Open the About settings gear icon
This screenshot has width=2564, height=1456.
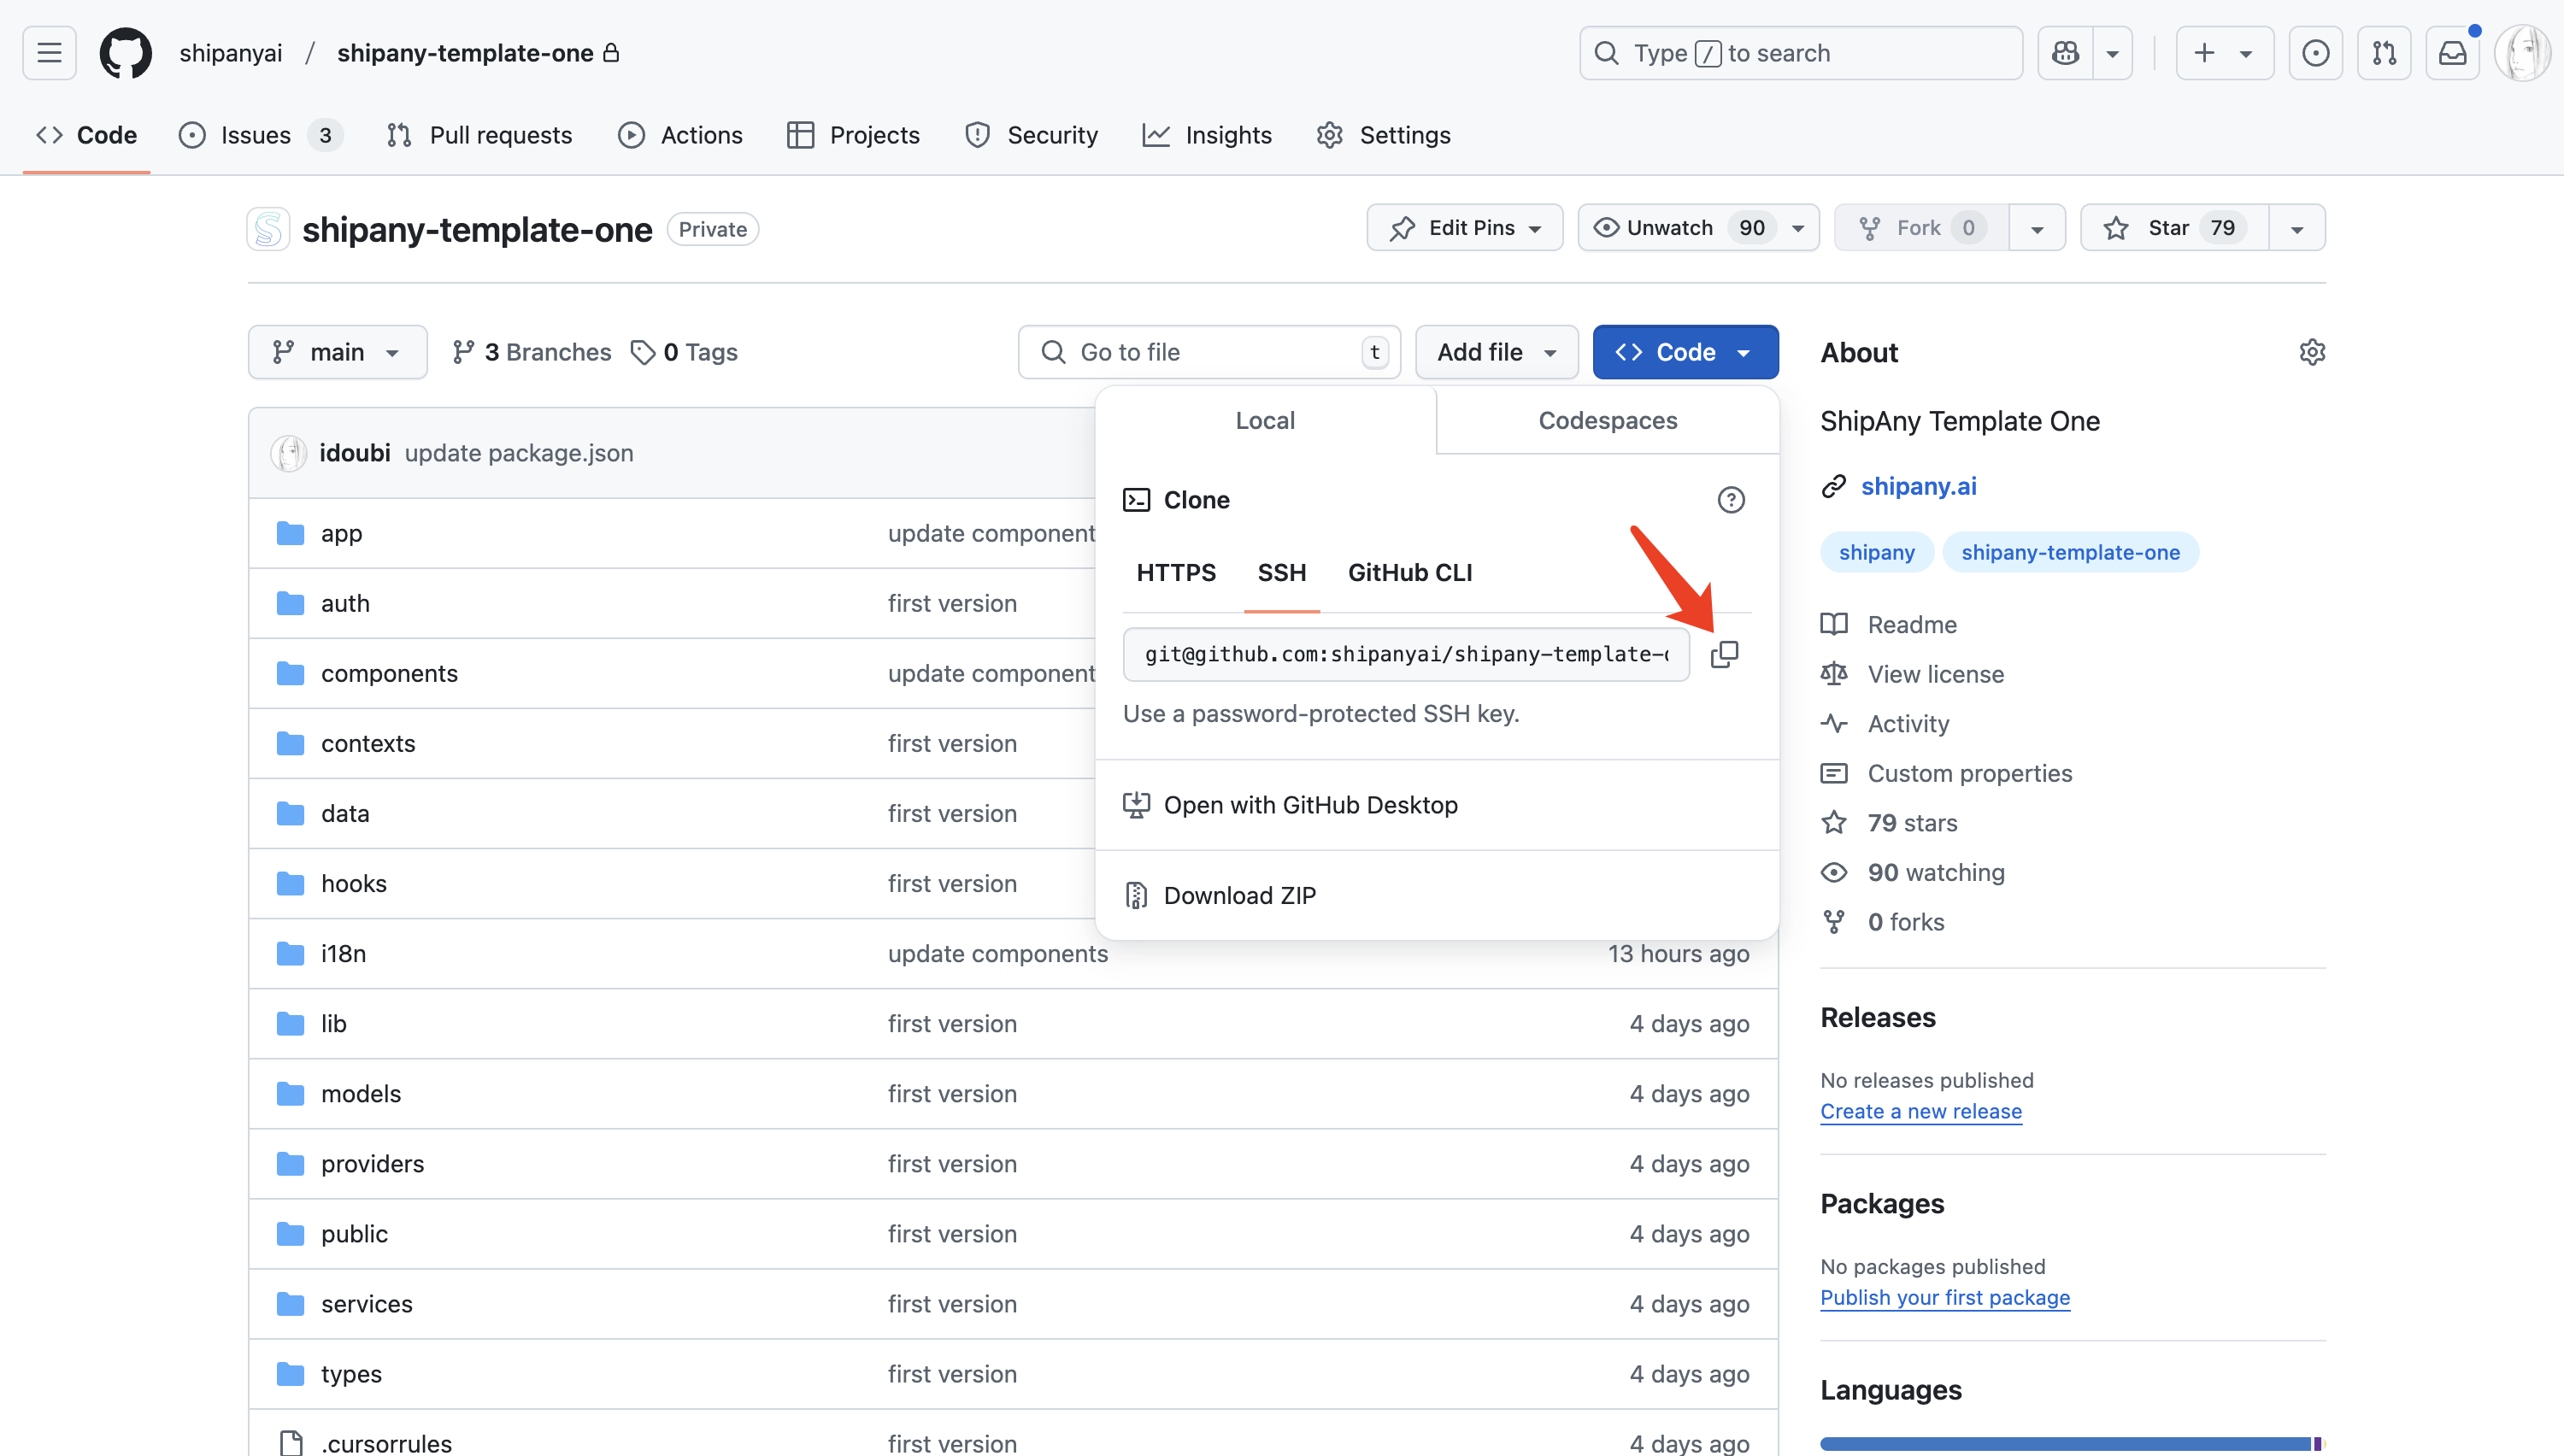pos(2311,352)
